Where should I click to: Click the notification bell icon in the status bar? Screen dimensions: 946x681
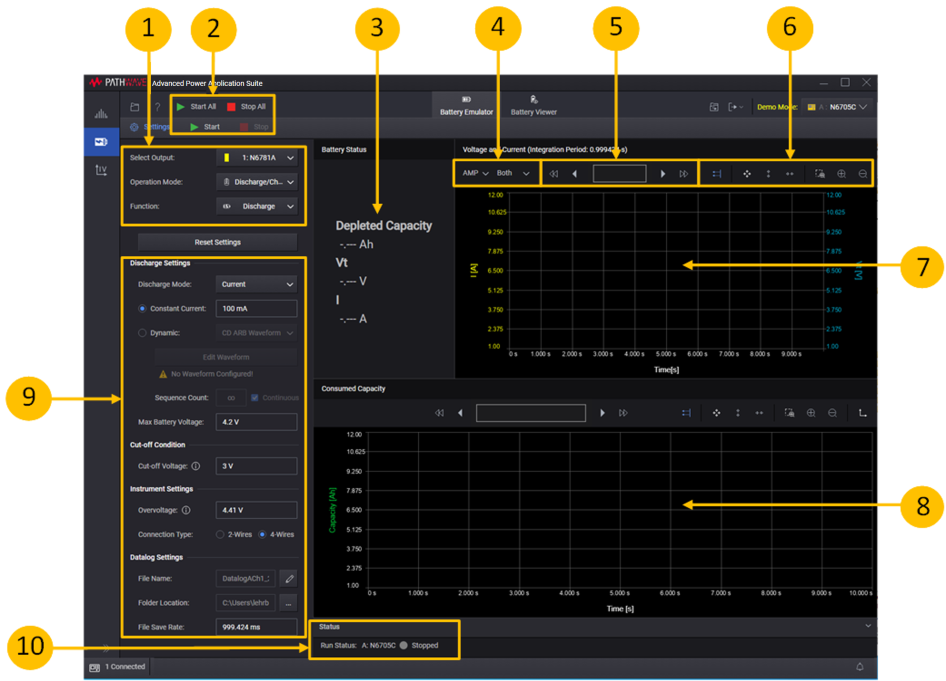860,667
